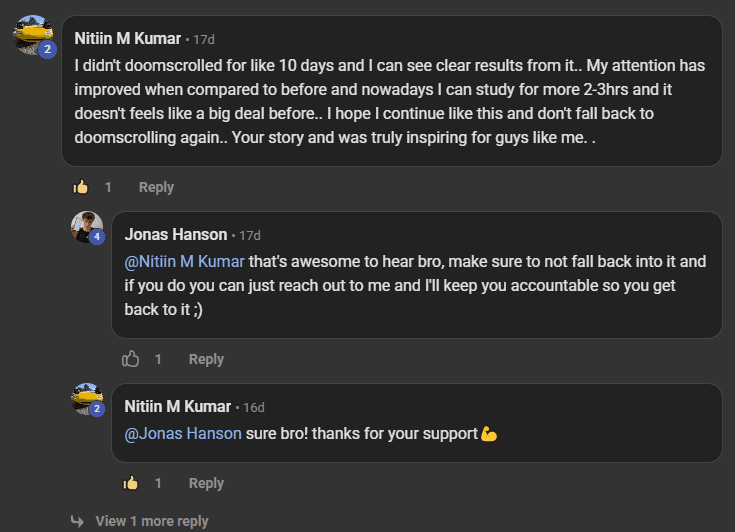Reply to Jonas Hanson's comment

pyautogui.click(x=206, y=359)
